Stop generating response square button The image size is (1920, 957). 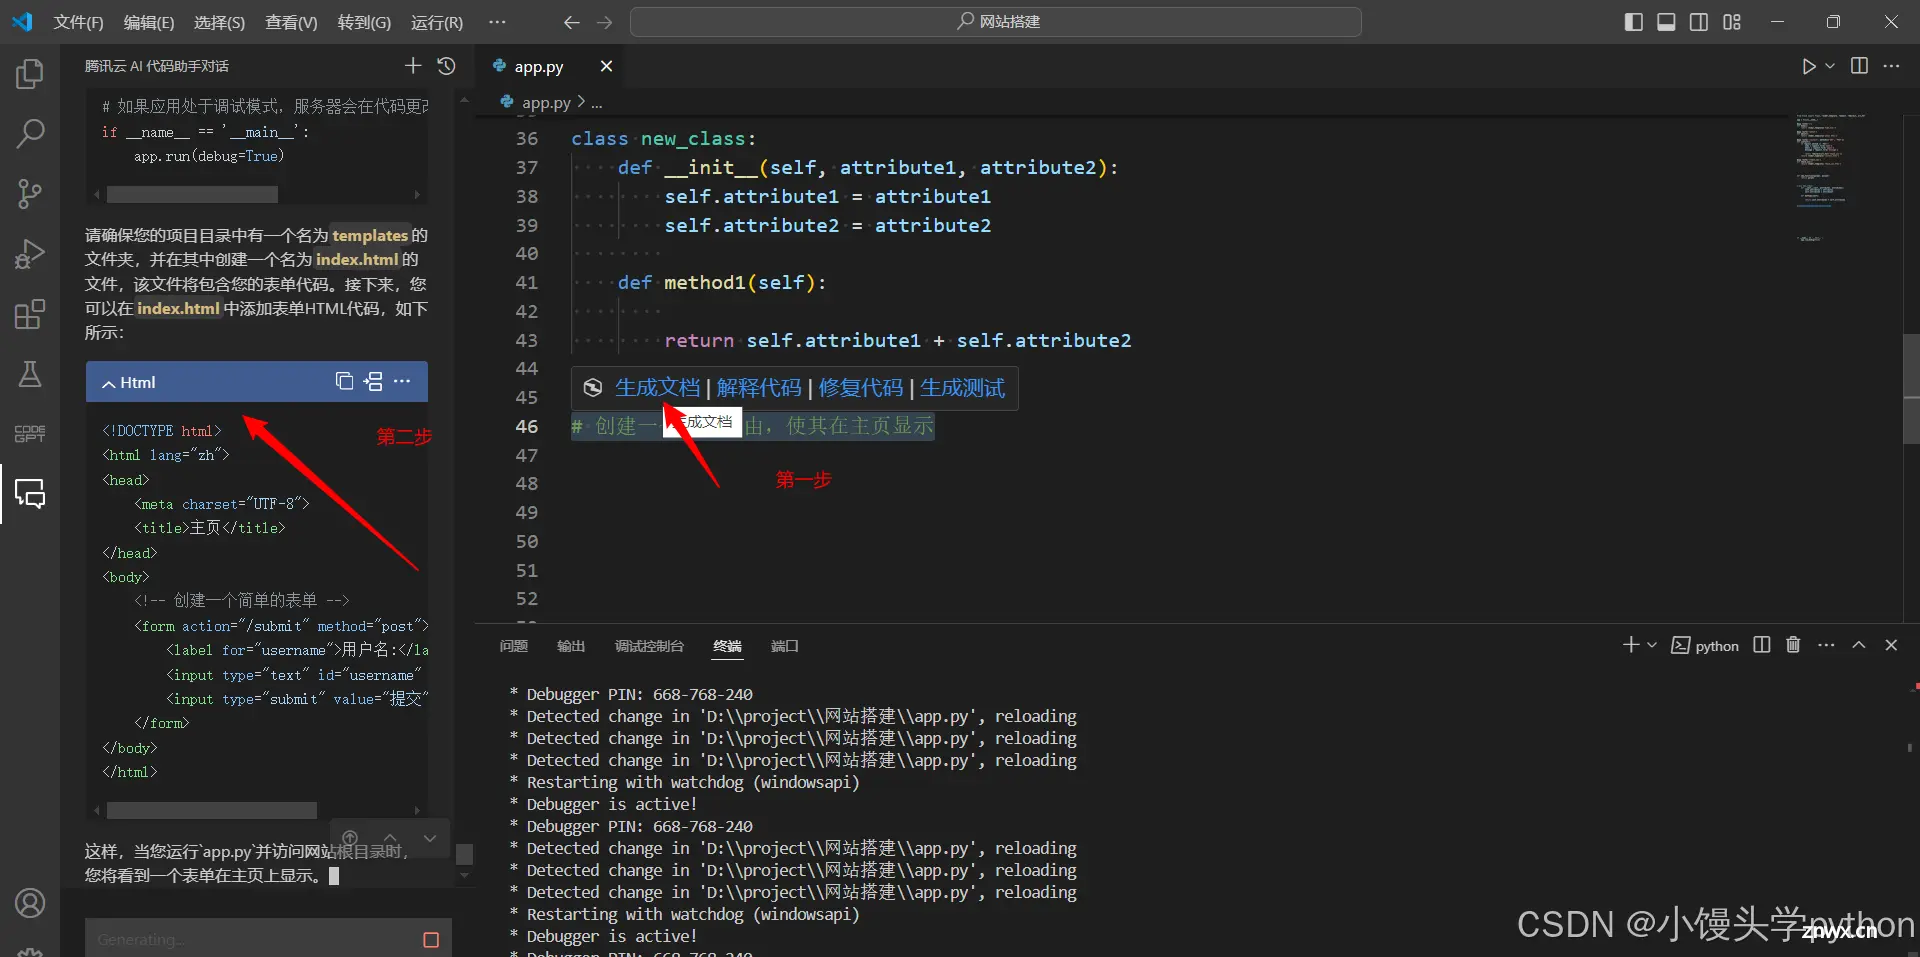[431, 939]
